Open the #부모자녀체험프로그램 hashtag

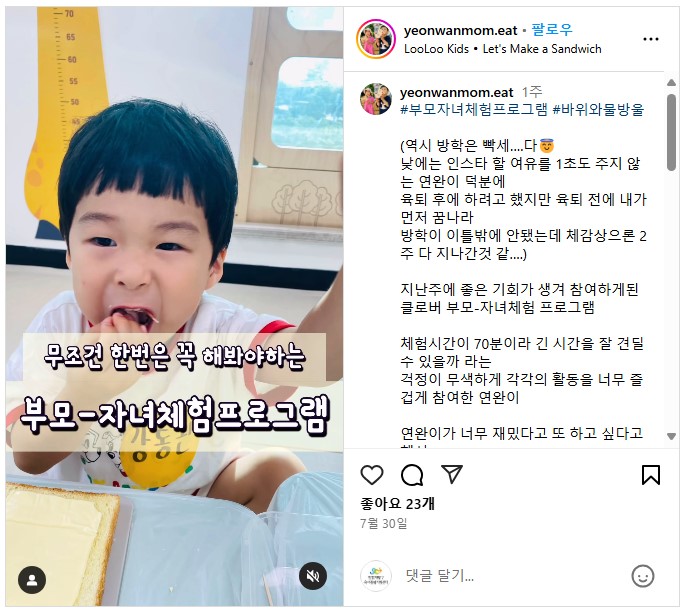coord(474,109)
